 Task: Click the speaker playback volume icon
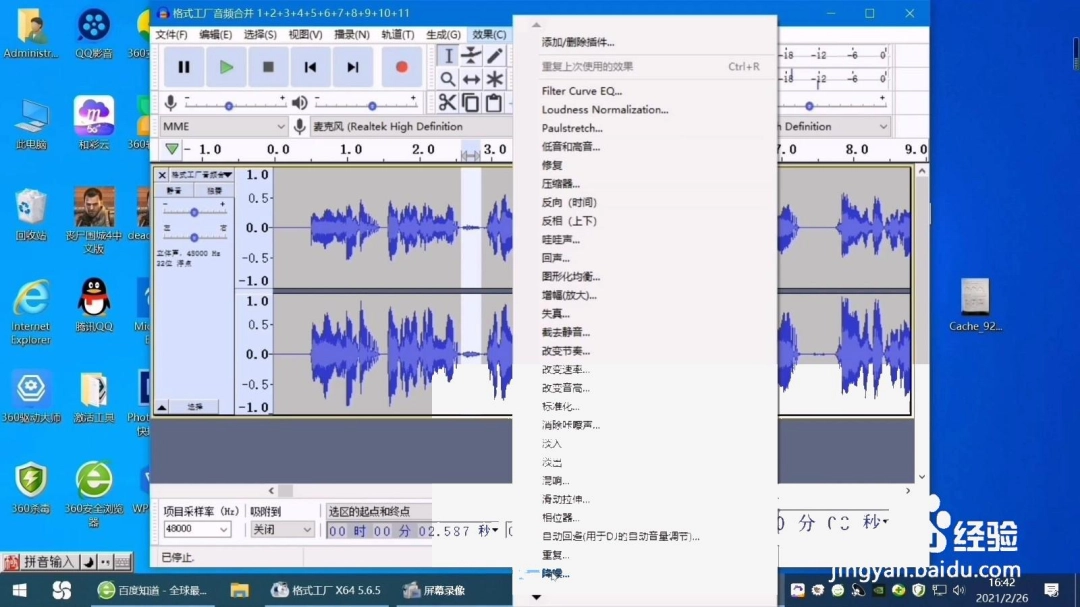(300, 103)
